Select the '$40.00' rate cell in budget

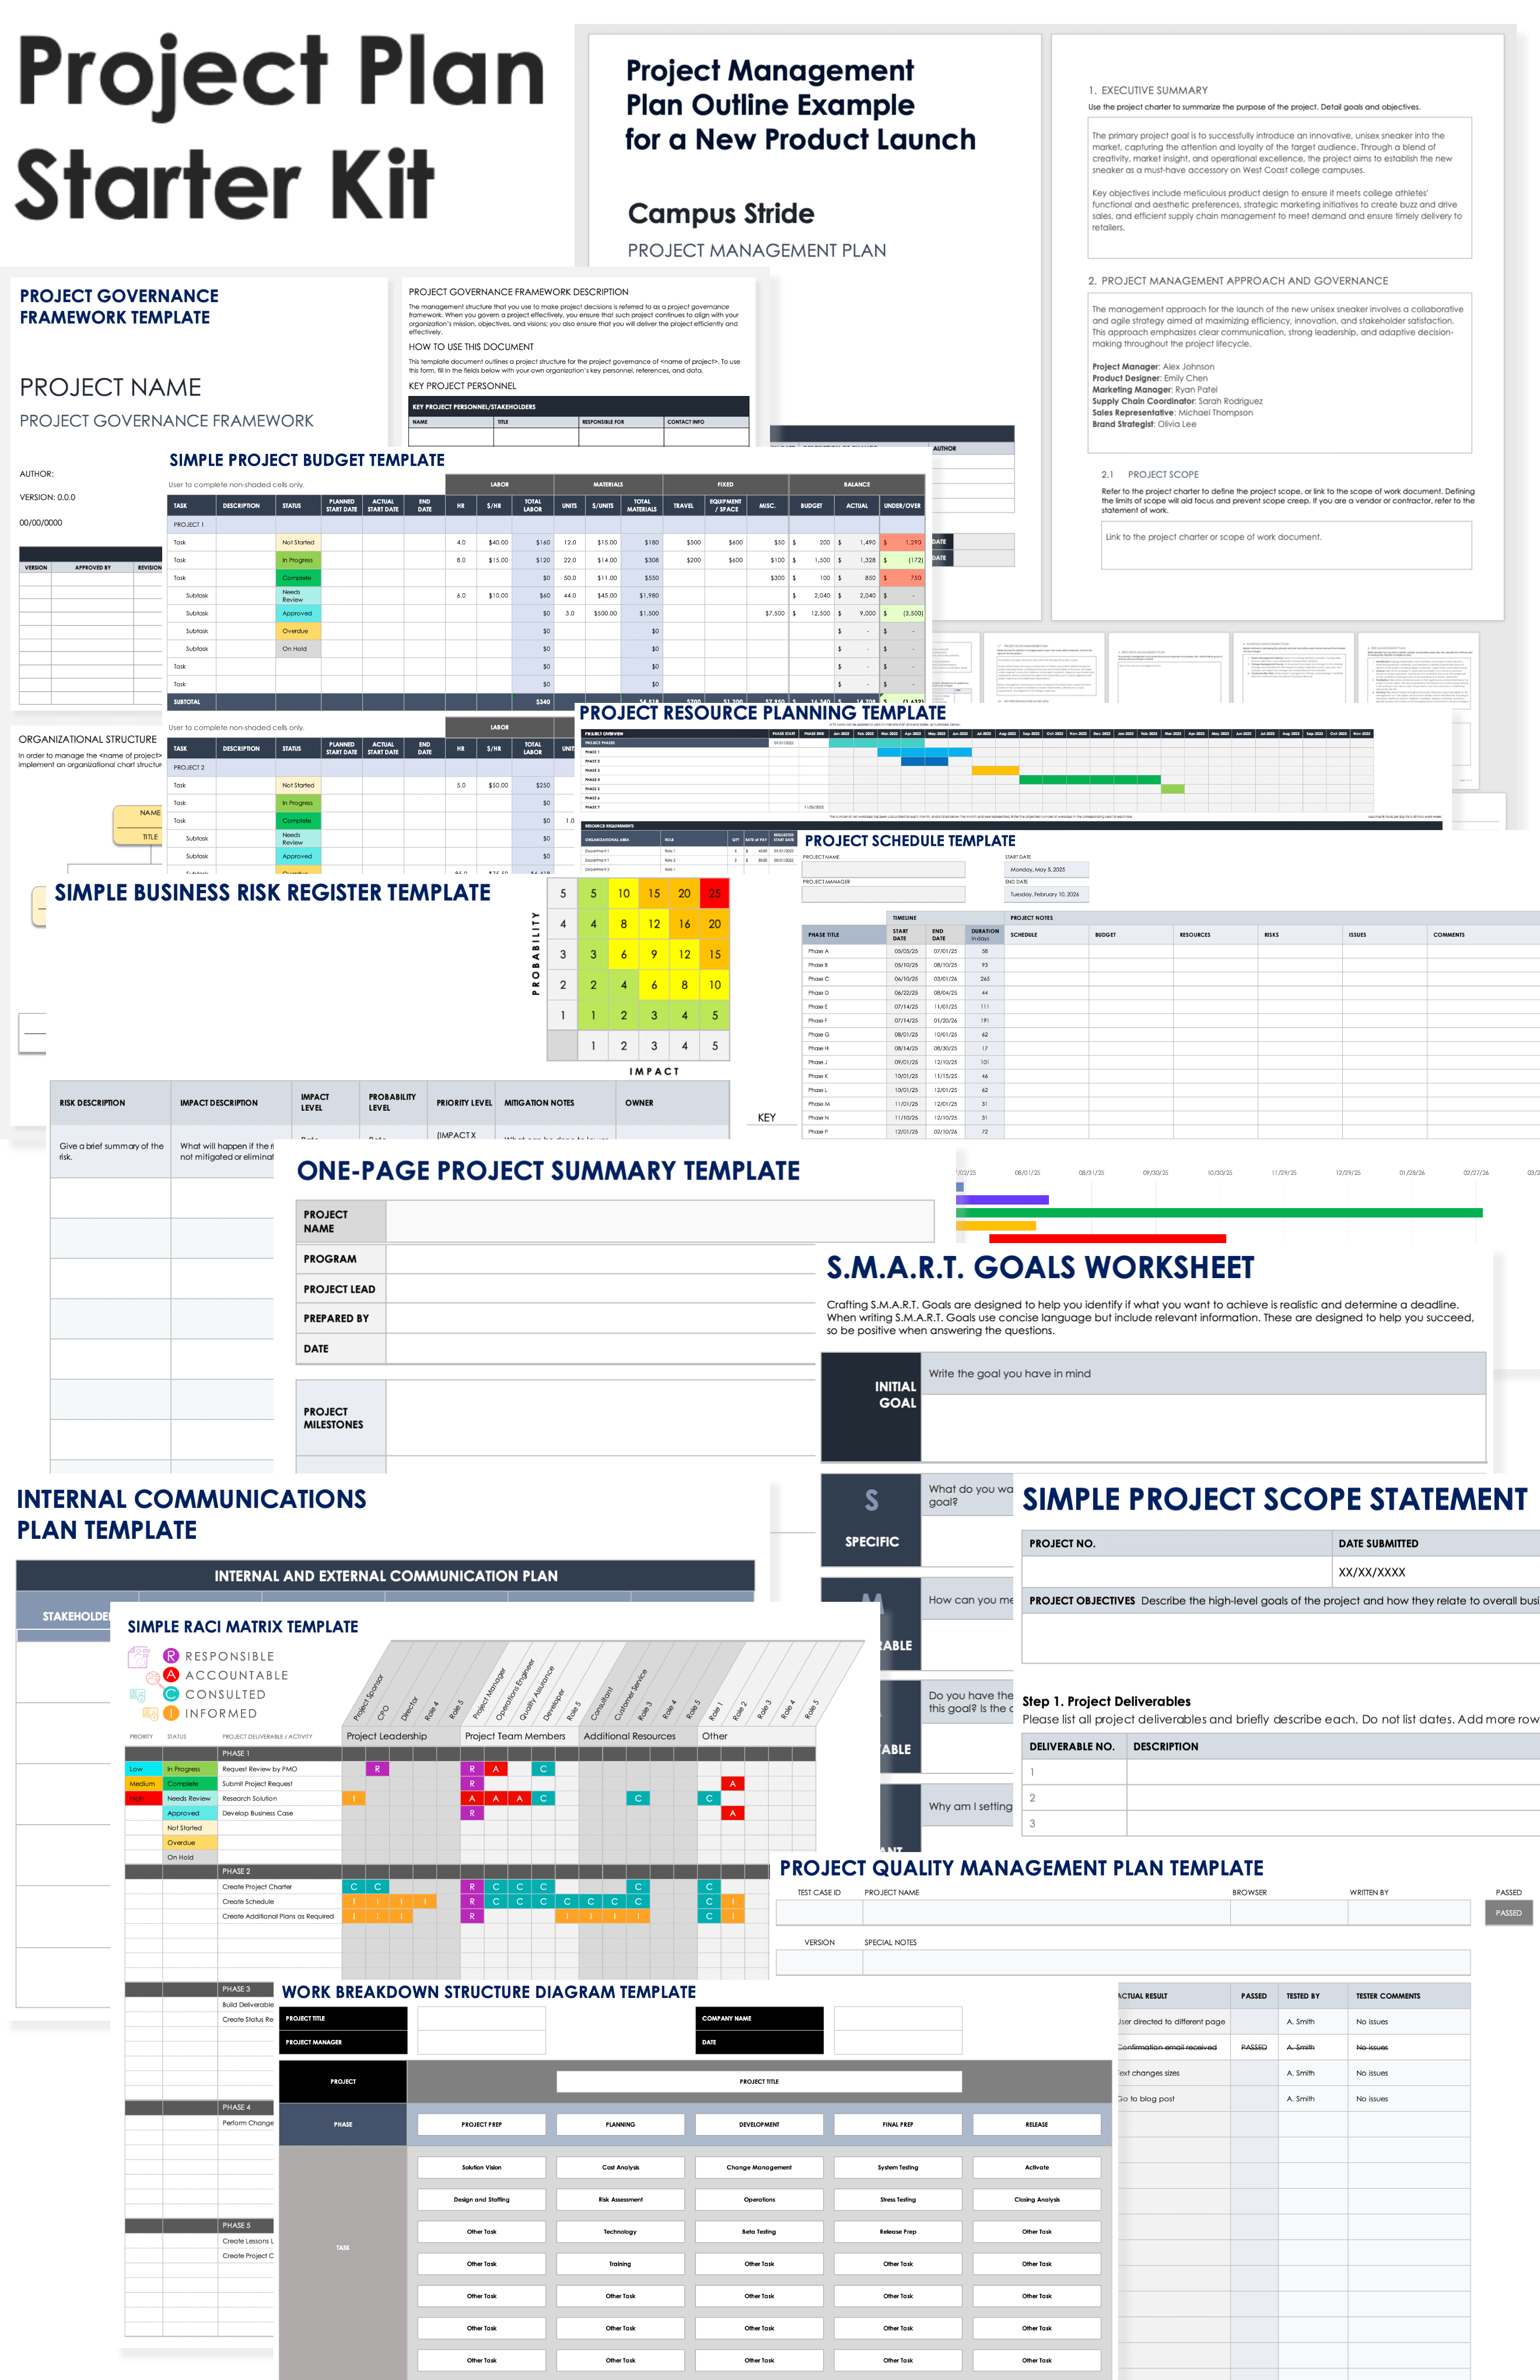494,542
